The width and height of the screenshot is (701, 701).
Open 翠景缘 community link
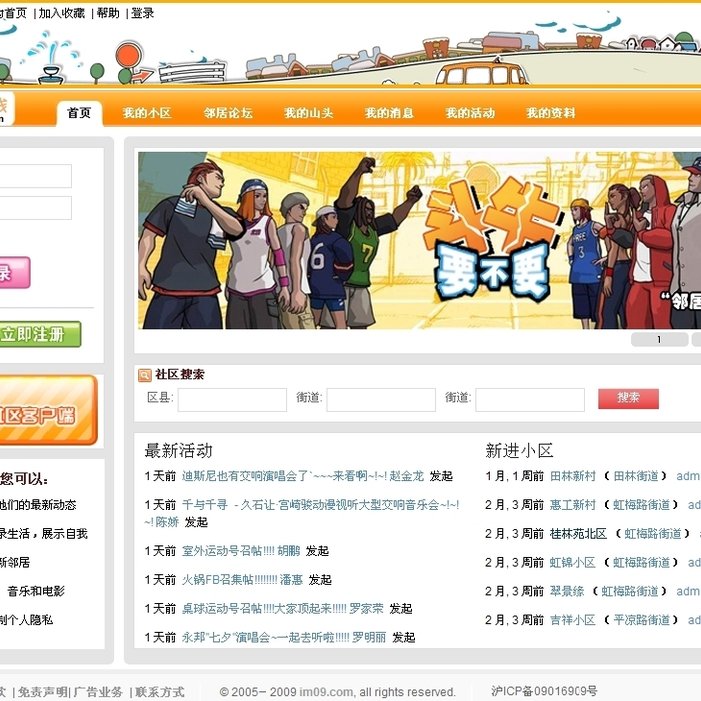point(567,591)
